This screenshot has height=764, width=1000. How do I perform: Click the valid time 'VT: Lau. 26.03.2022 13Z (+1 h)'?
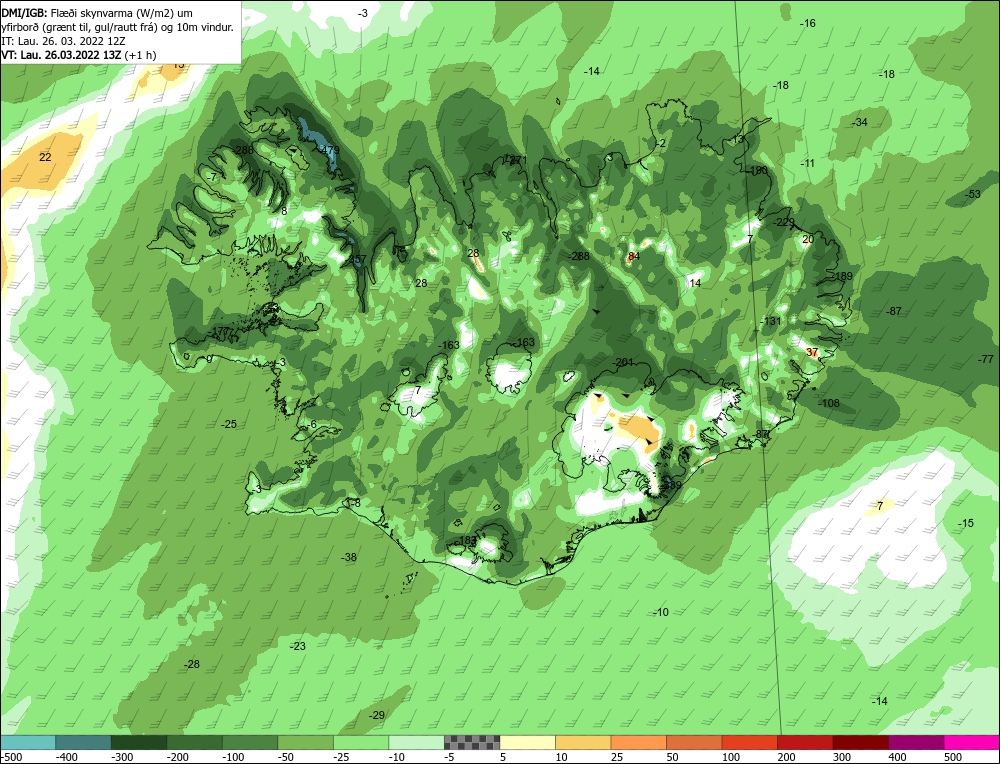pos(78,55)
